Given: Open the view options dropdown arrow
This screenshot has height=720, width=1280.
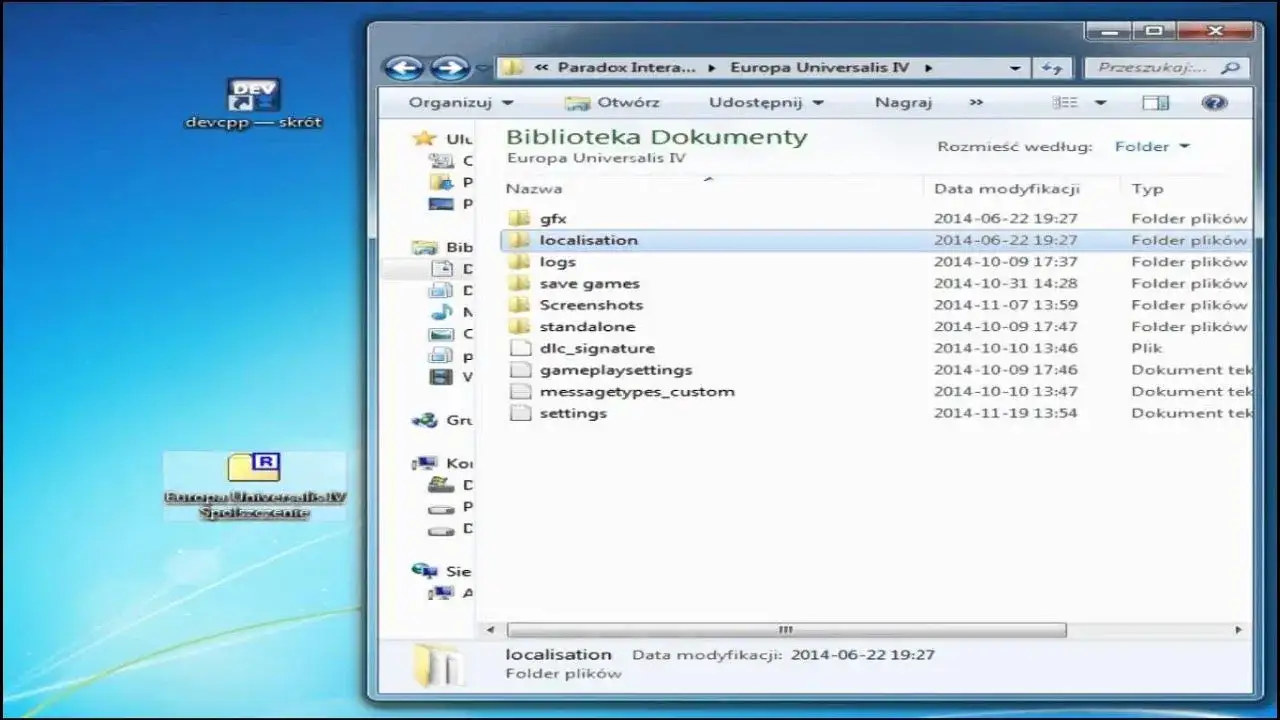Looking at the screenshot, I should 1100,102.
